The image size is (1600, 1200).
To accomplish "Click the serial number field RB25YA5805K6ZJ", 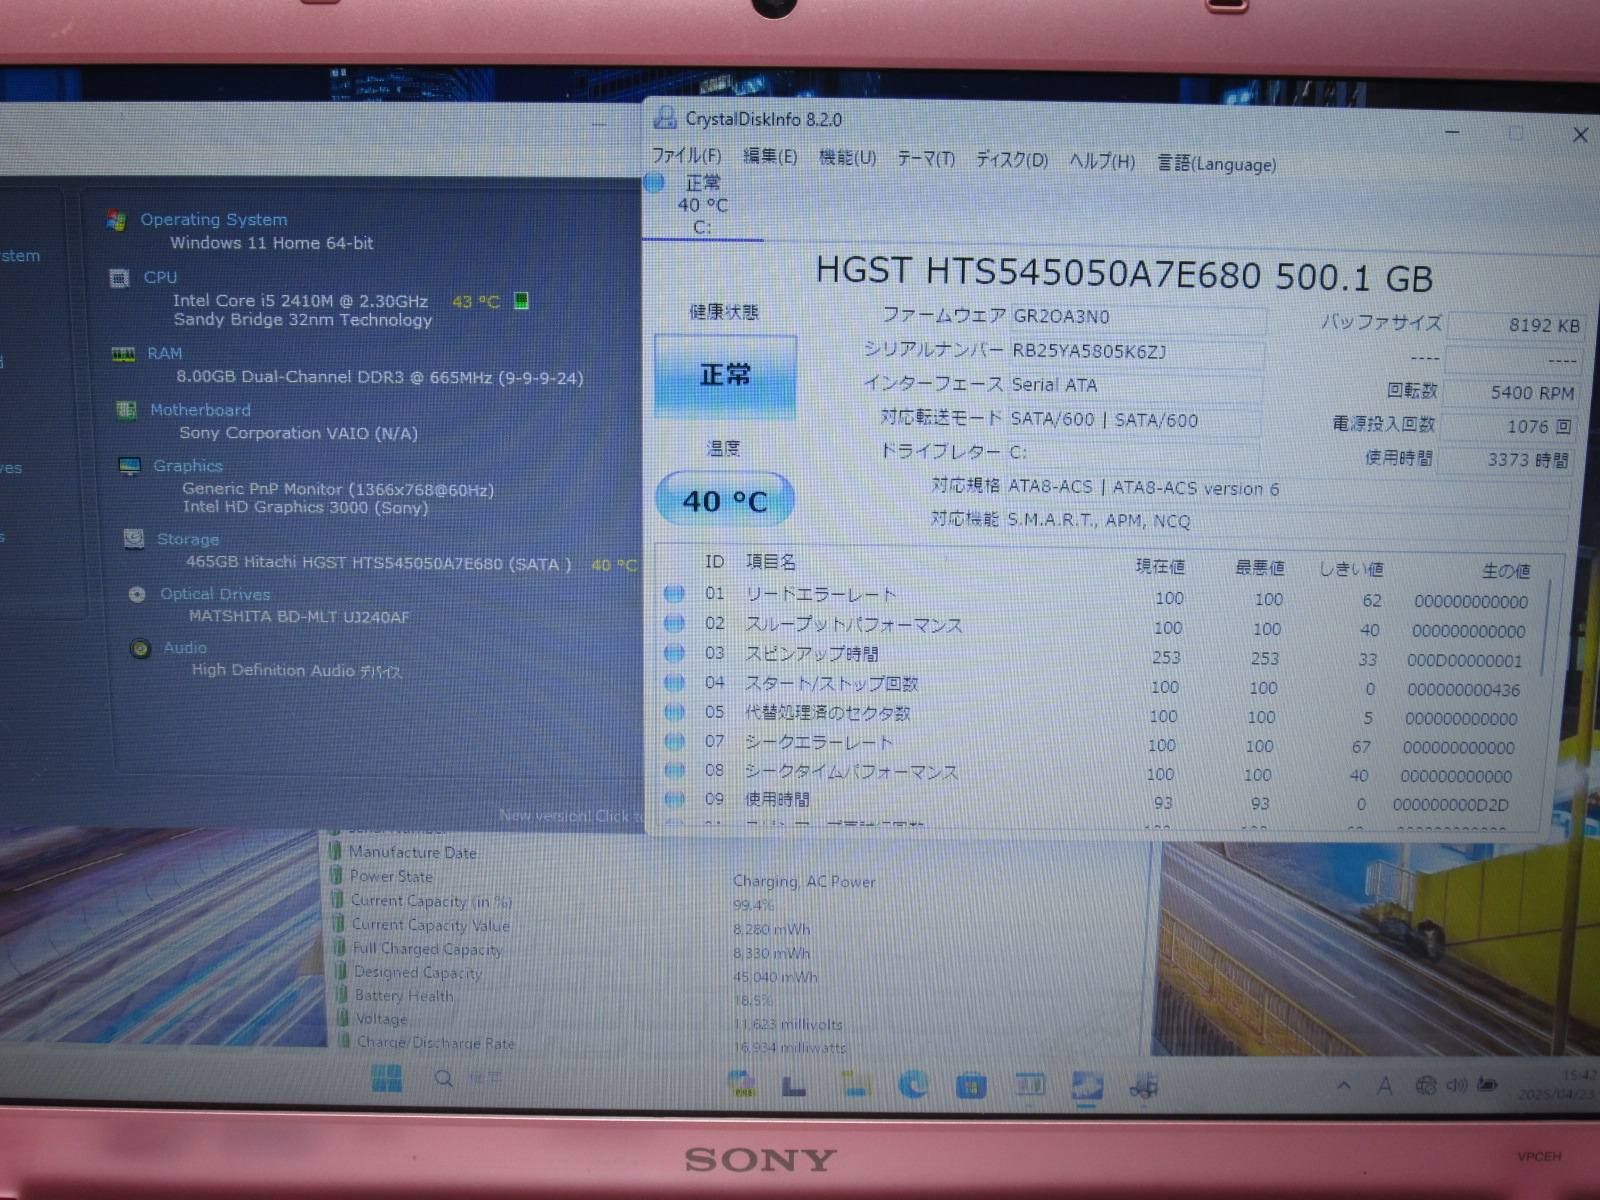I will [x=1137, y=352].
